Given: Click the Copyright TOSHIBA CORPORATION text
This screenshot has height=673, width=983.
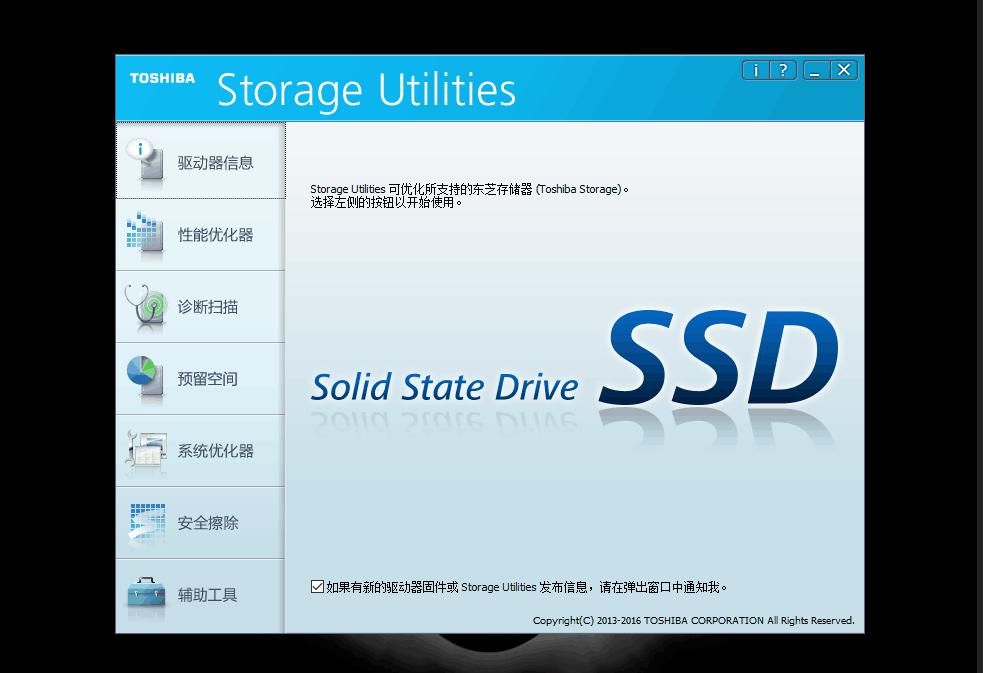Looking at the screenshot, I should point(693,620).
